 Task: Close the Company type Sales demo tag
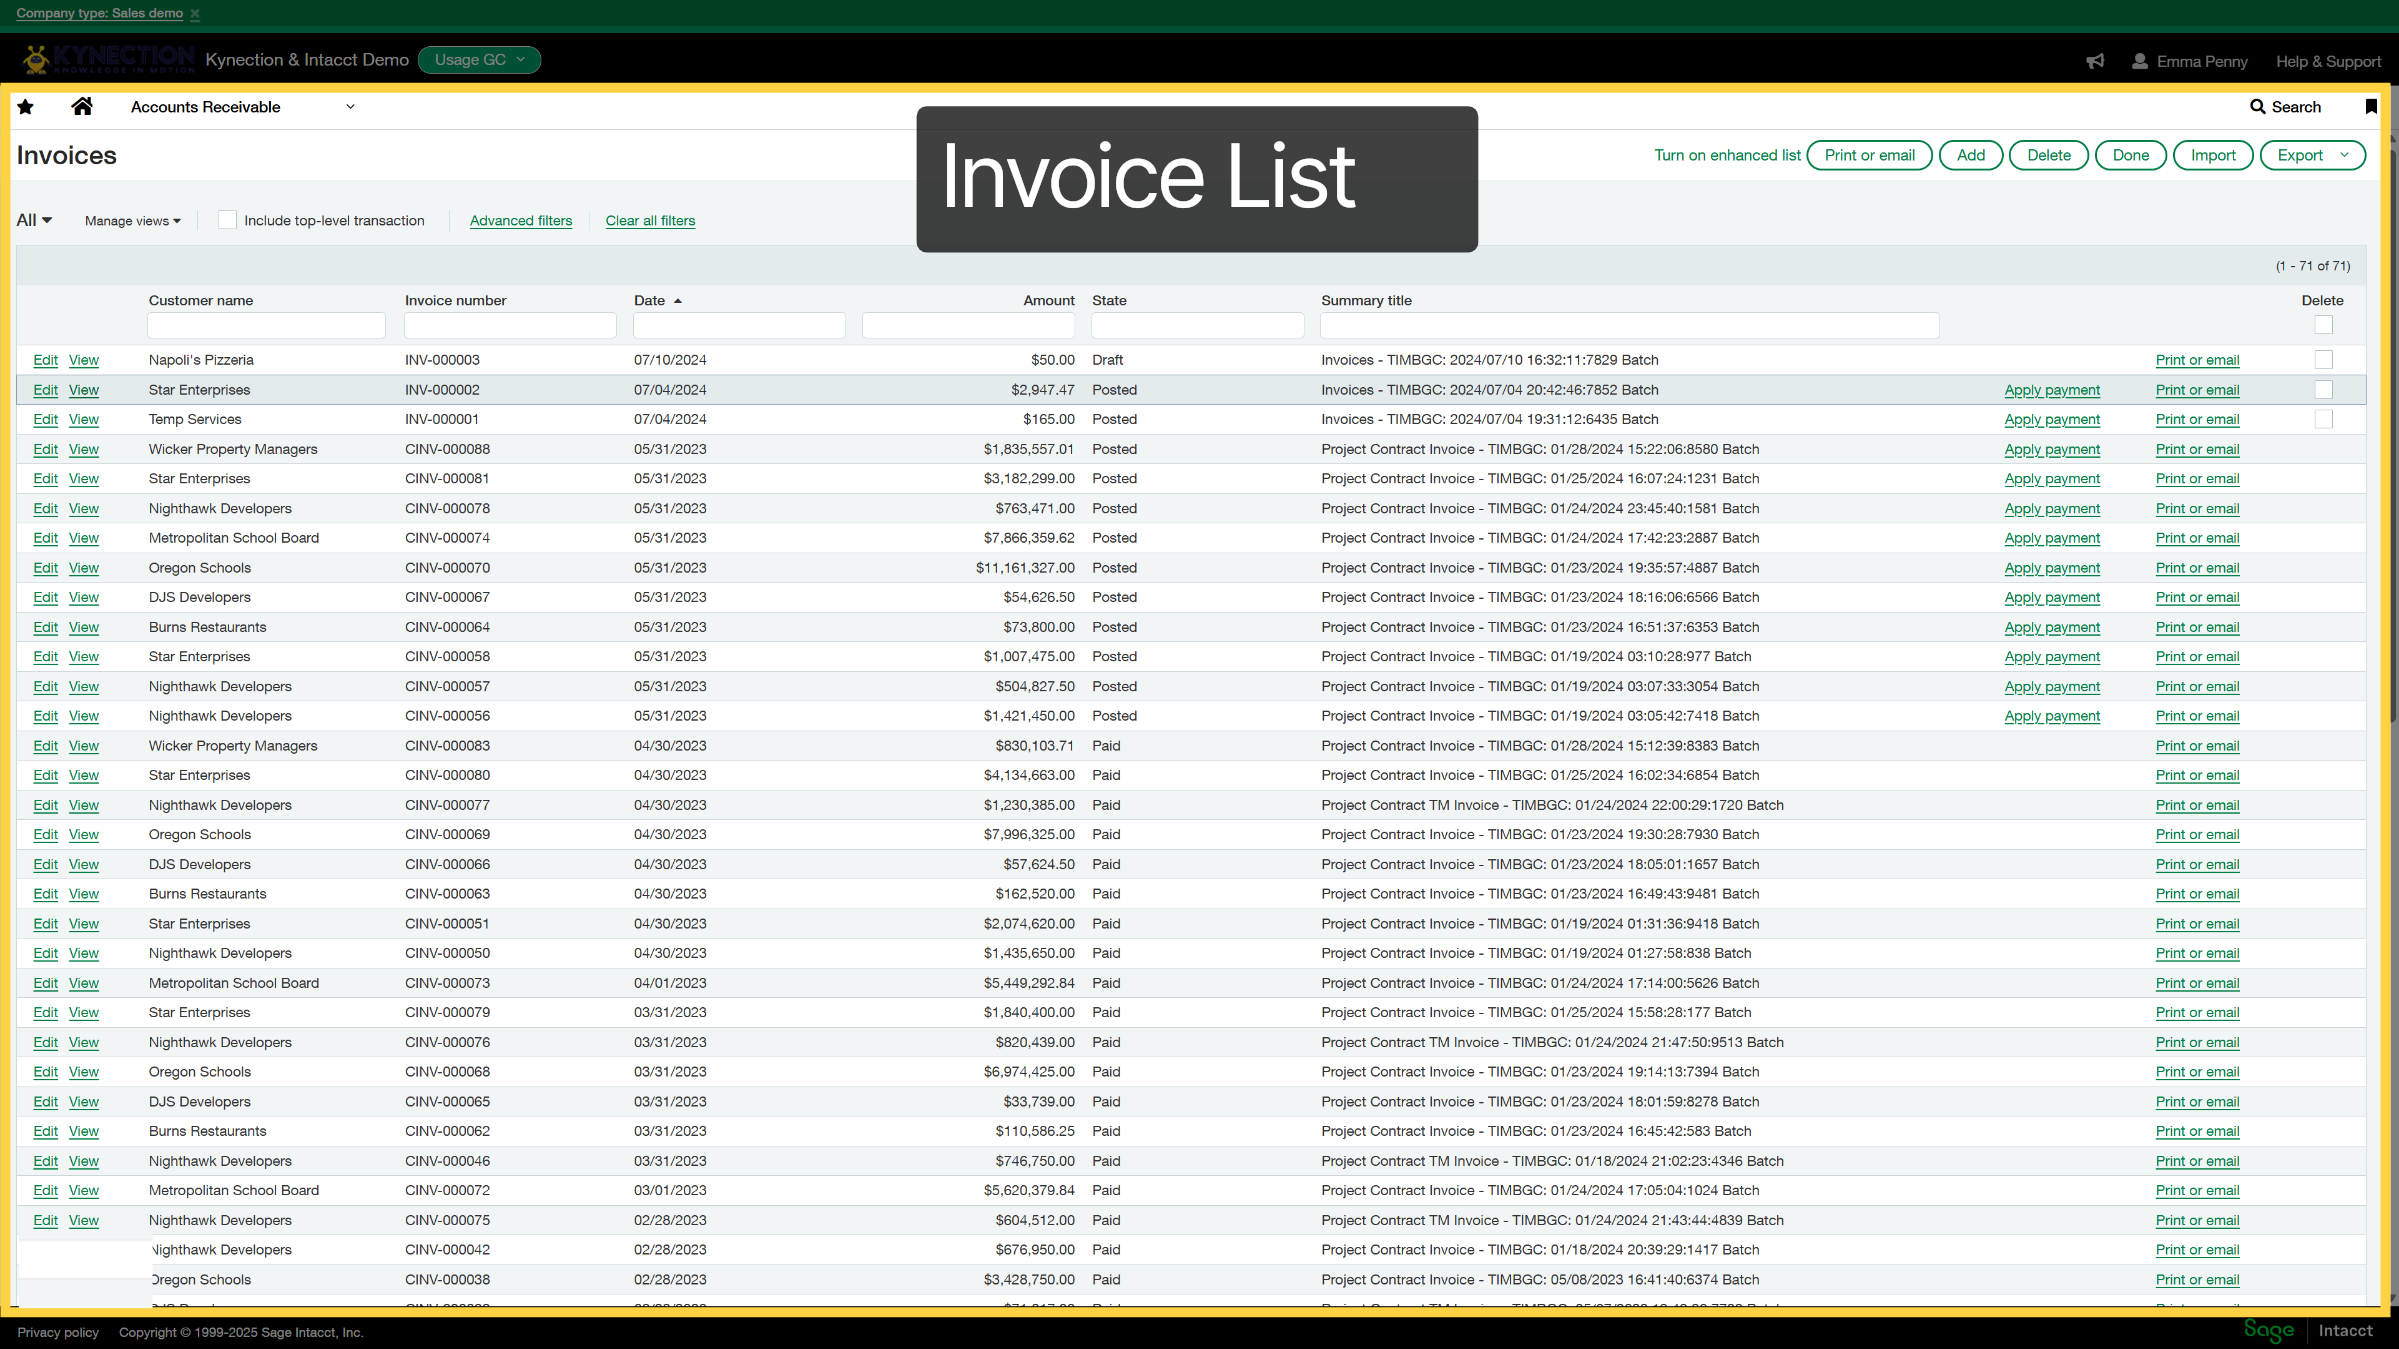tap(195, 14)
